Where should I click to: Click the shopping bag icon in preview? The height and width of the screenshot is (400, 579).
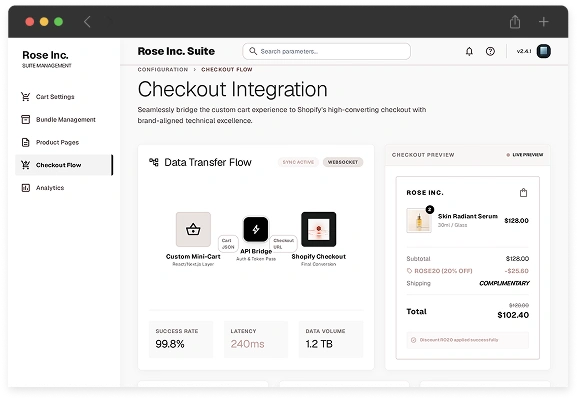pyautogui.click(x=523, y=192)
